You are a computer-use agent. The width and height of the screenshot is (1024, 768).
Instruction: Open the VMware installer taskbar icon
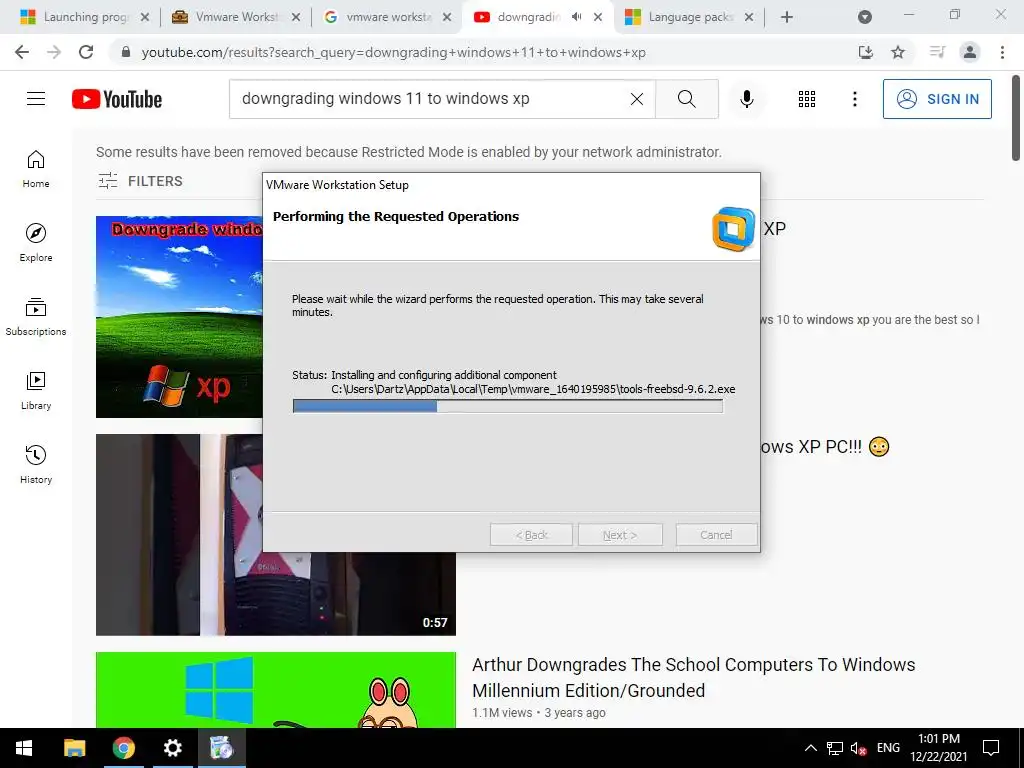pyautogui.click(x=221, y=748)
